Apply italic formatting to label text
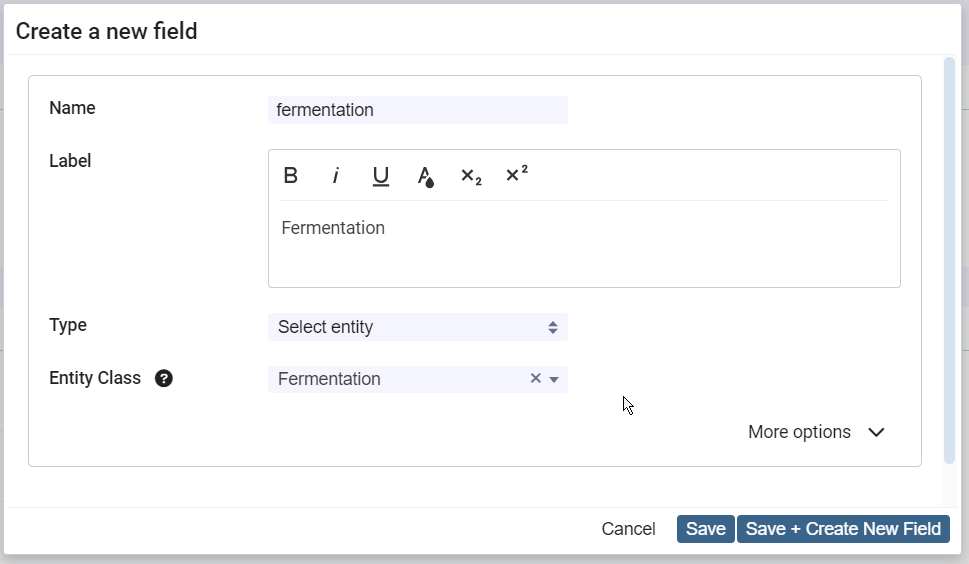The image size is (969, 564). tap(336, 176)
